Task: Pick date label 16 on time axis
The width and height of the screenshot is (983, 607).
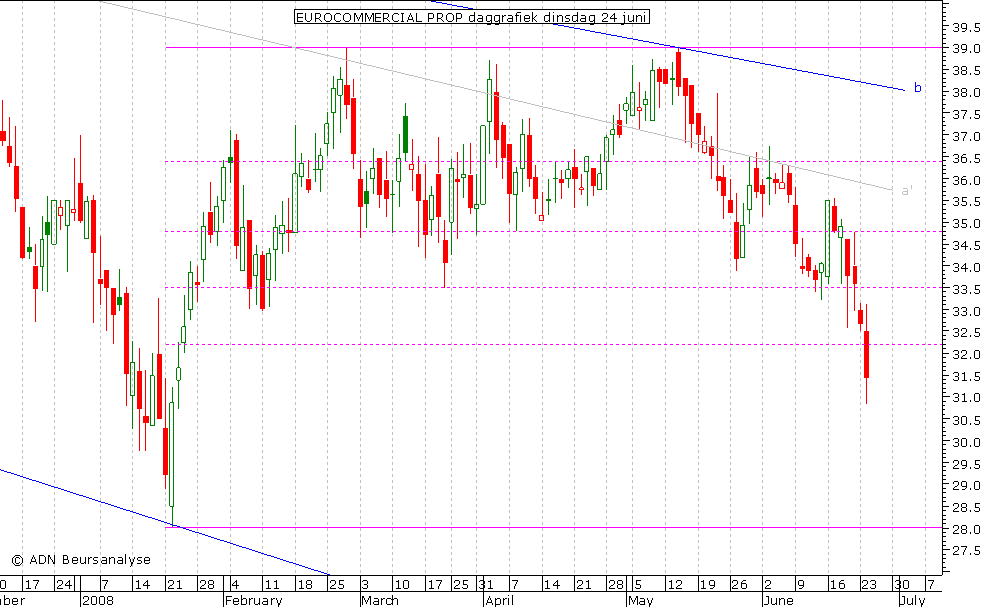Action: [x=838, y=584]
